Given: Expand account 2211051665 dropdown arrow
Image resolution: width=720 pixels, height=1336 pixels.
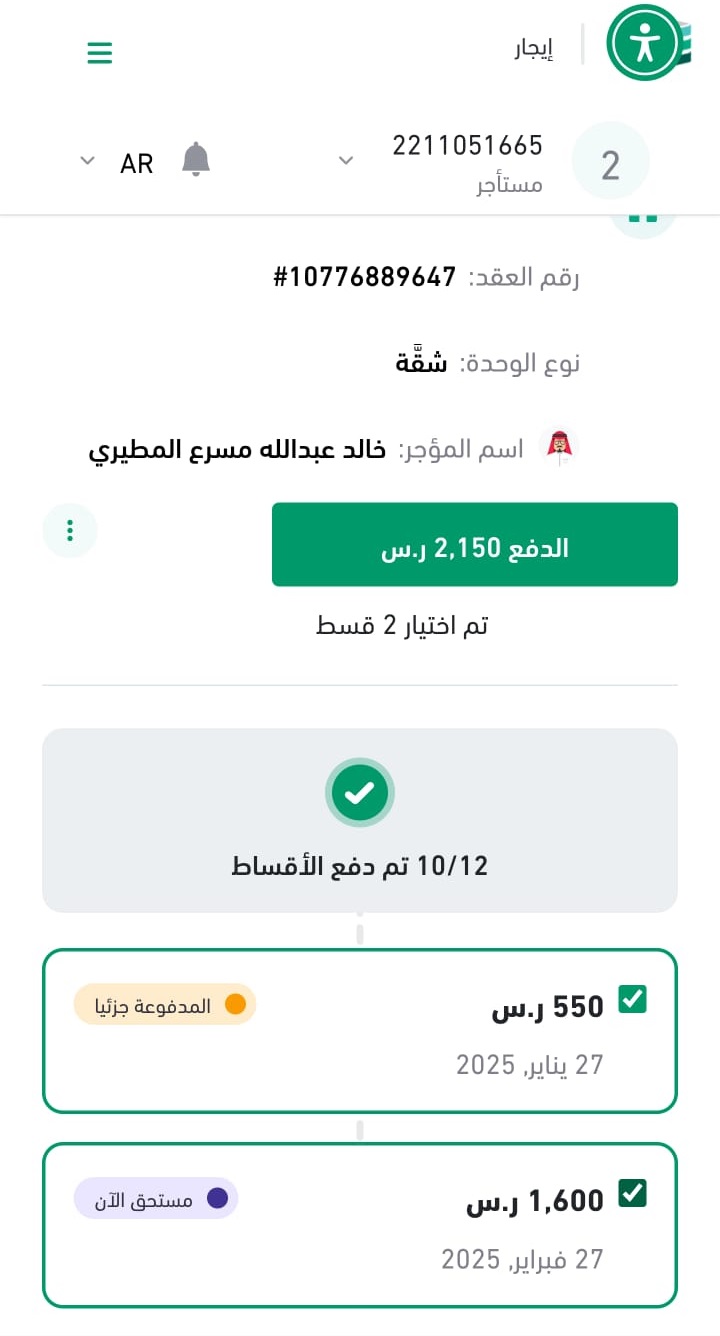Looking at the screenshot, I should coord(346,161).
